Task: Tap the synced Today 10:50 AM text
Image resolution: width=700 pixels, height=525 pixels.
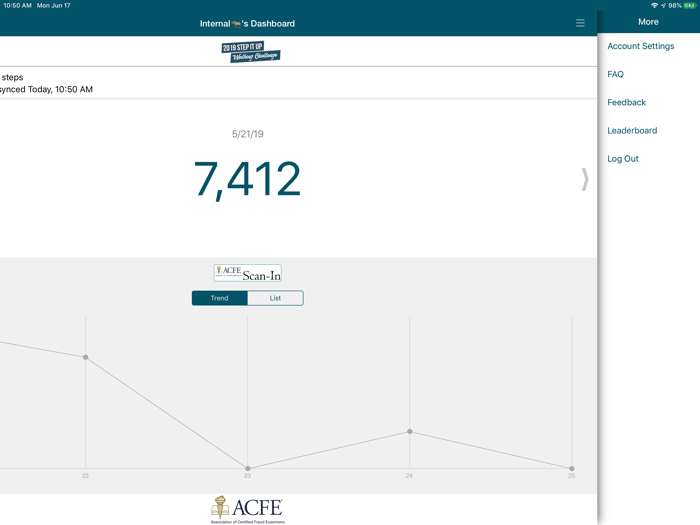Action: click(46, 89)
